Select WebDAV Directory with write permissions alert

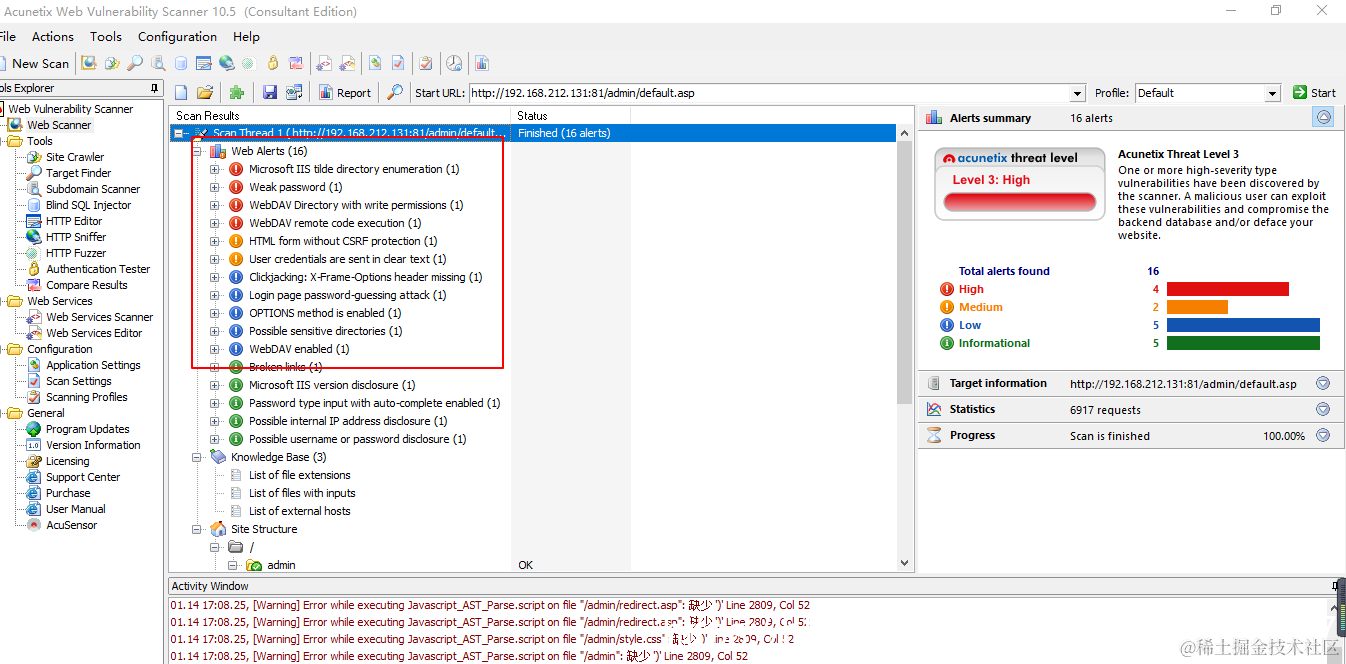355,205
